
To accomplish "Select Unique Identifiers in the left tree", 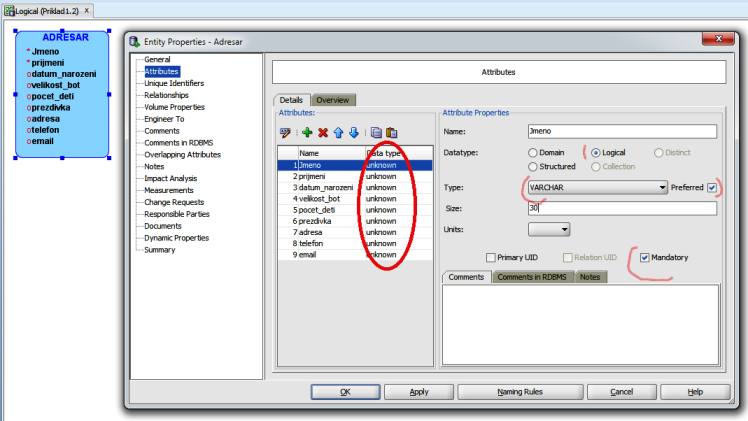I will pyautogui.click(x=174, y=83).
